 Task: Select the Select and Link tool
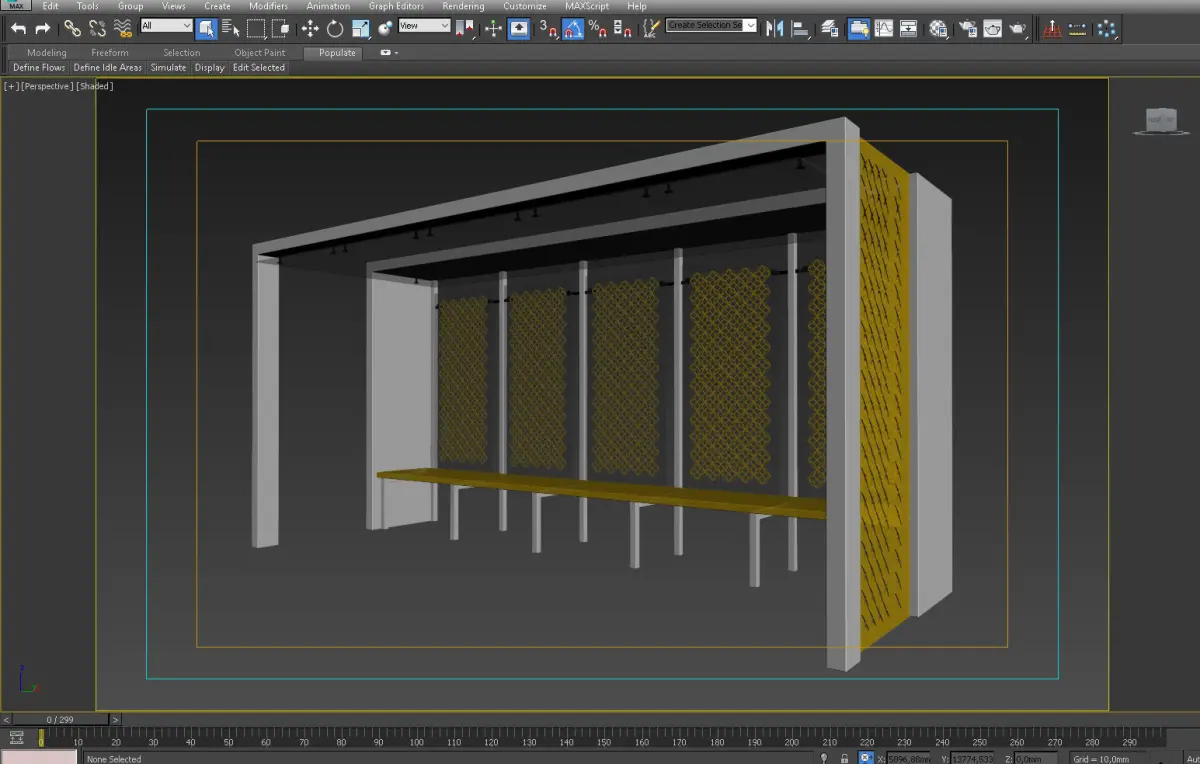click(x=72, y=29)
